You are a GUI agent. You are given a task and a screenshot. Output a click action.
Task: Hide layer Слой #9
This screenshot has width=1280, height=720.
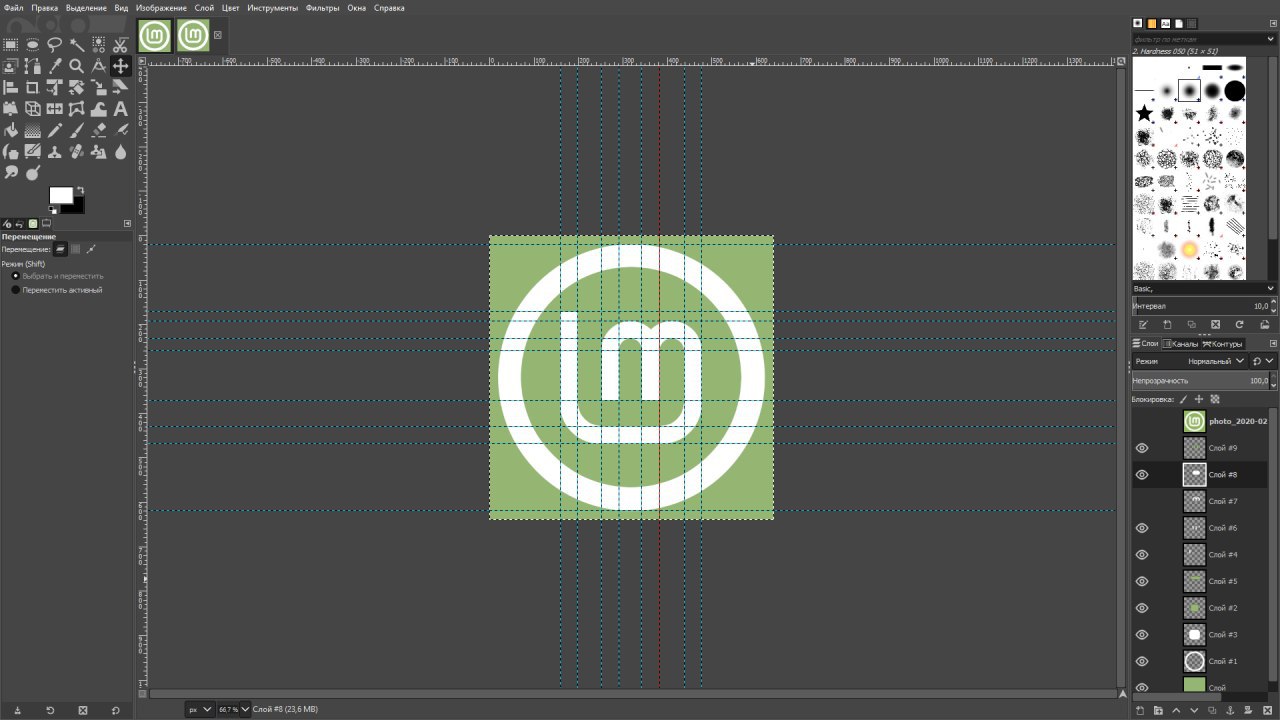pos(1142,448)
